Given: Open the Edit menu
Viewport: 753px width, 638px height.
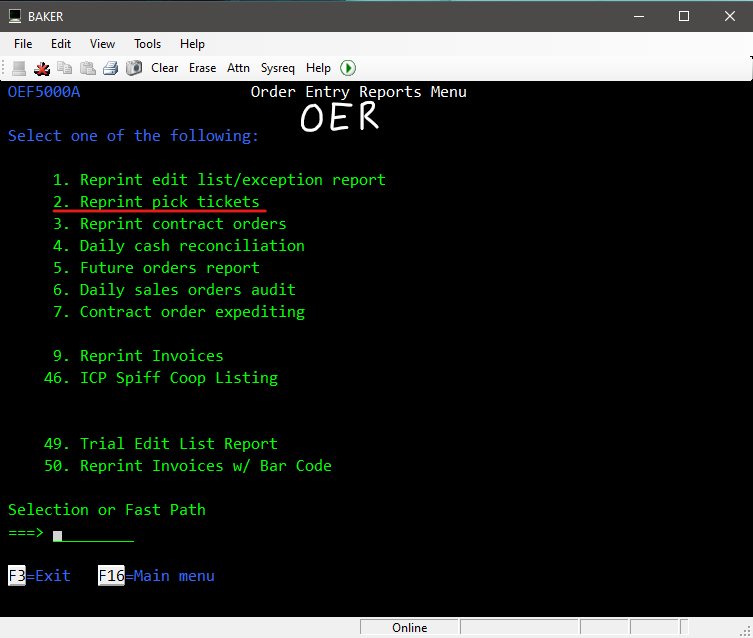Looking at the screenshot, I should pos(61,44).
